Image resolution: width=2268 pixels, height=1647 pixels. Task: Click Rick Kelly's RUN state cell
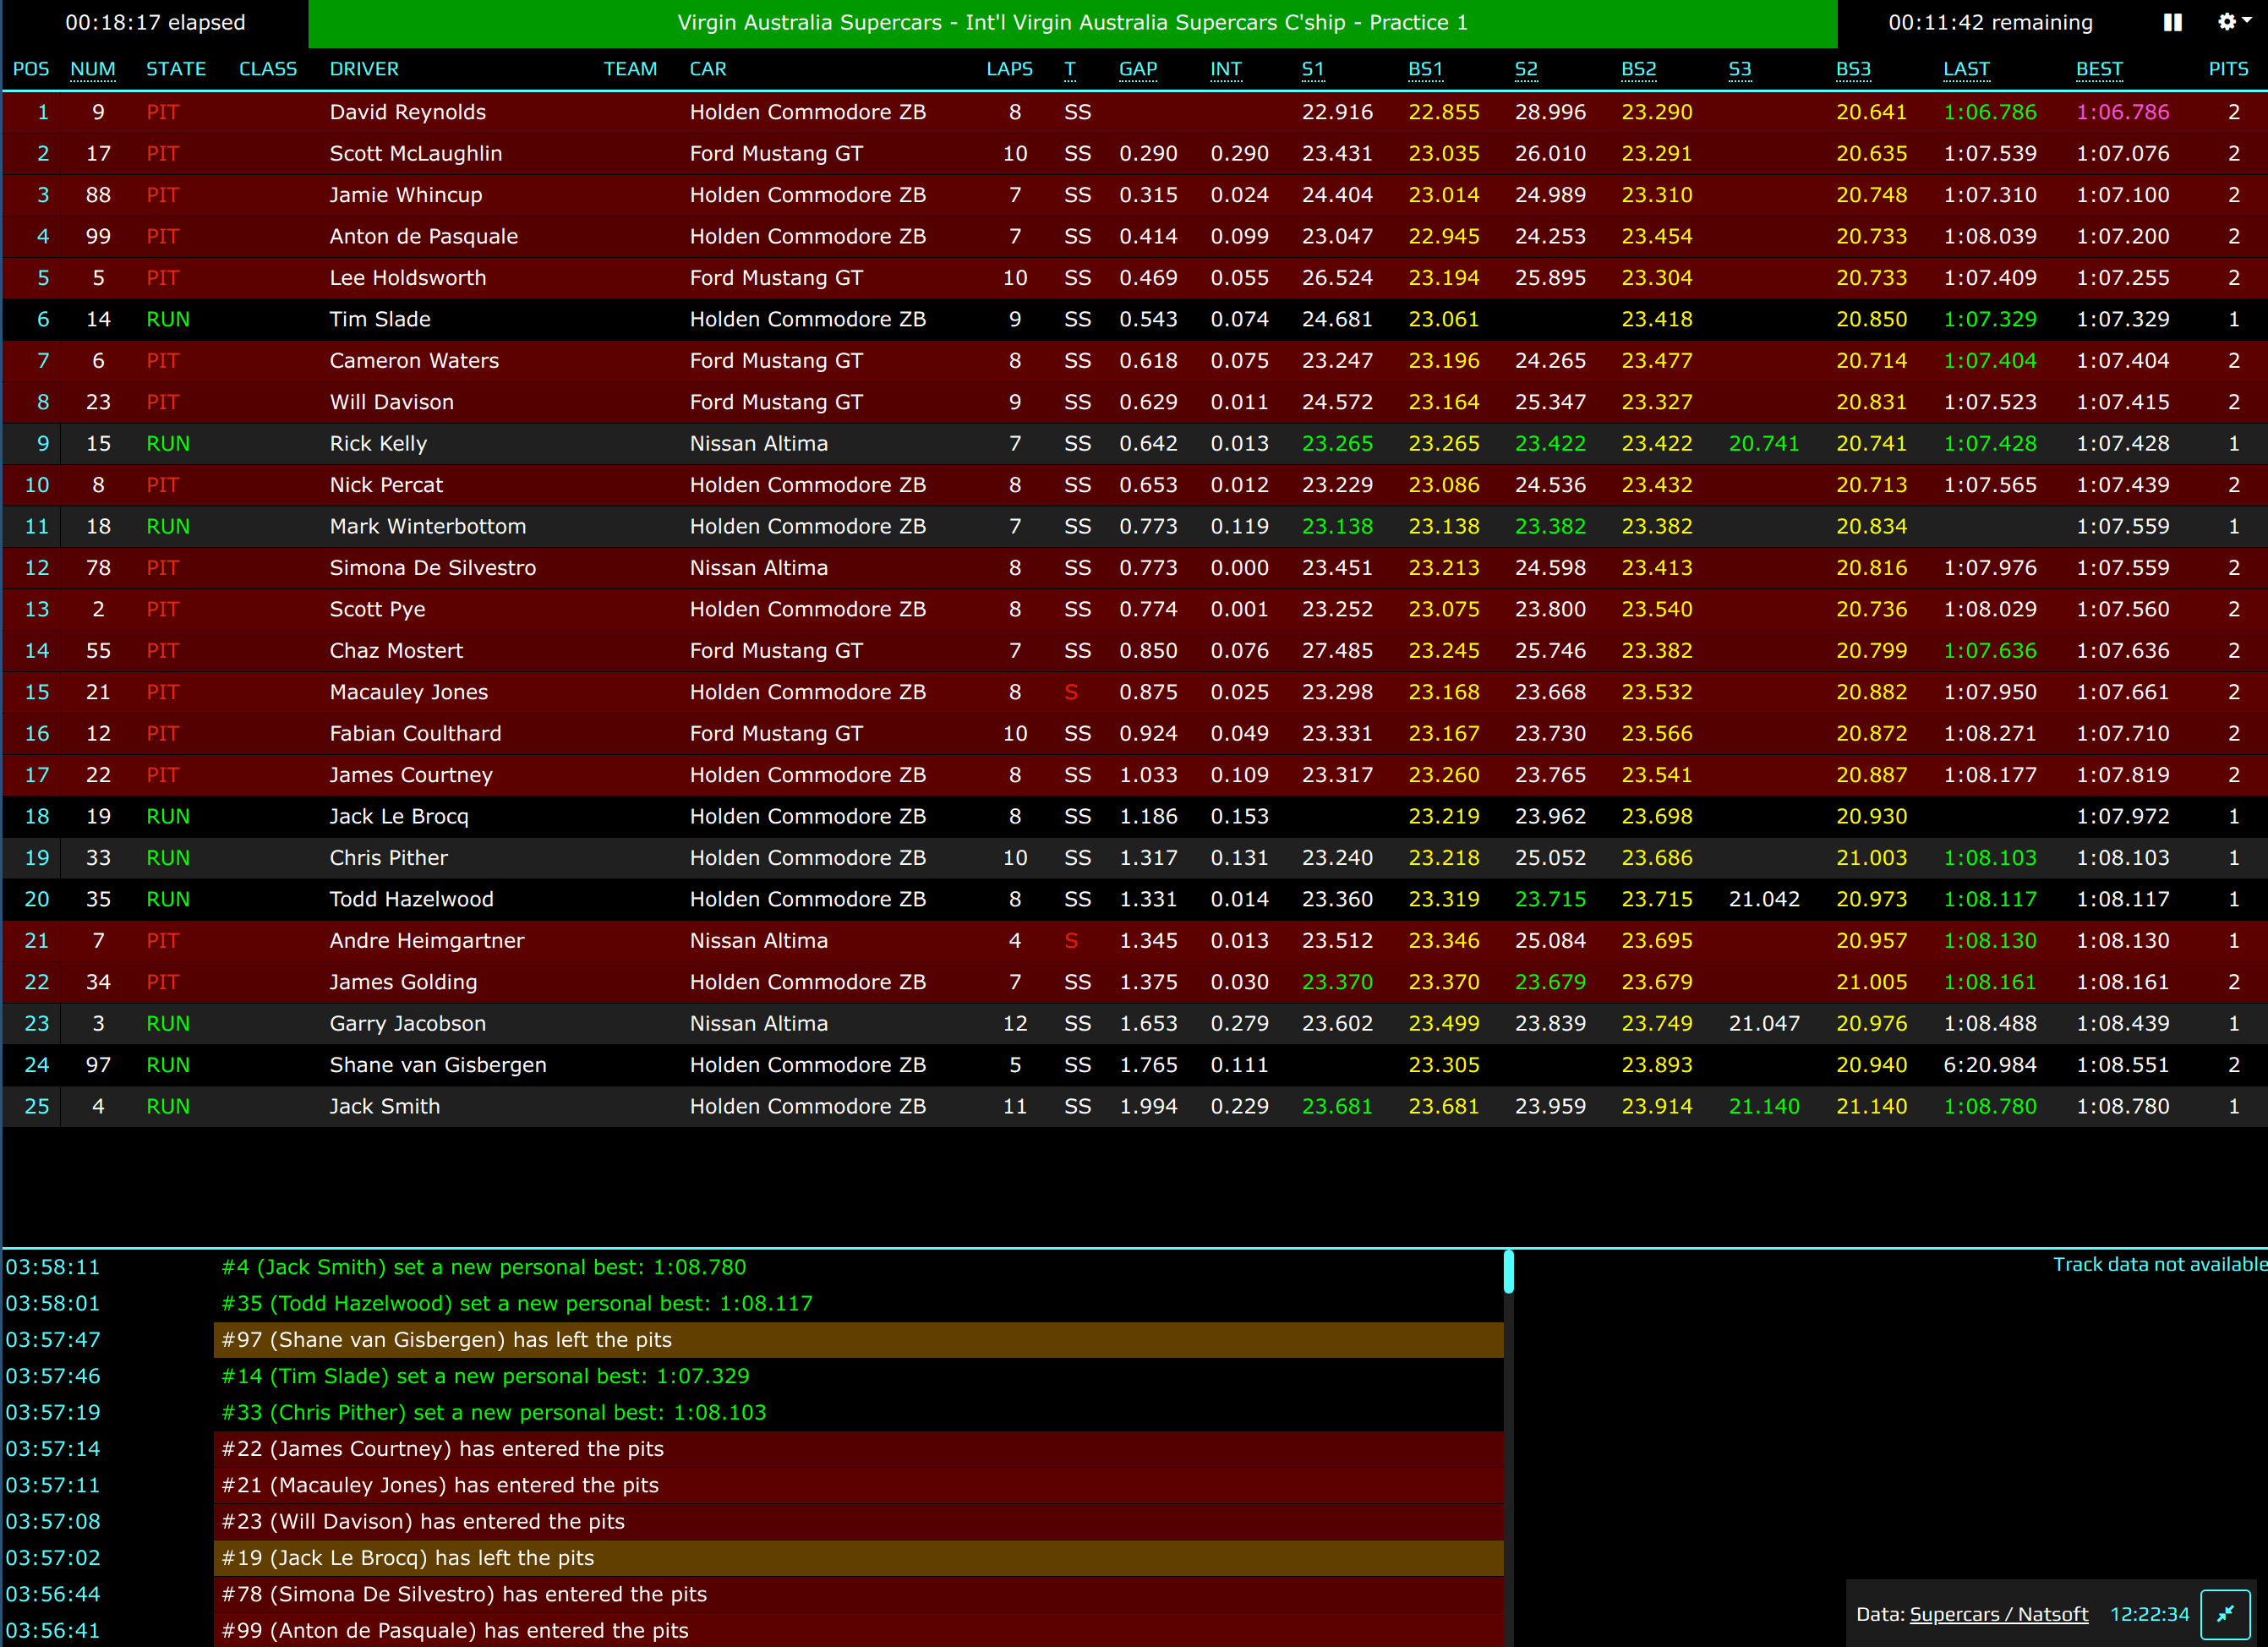pyautogui.click(x=167, y=443)
